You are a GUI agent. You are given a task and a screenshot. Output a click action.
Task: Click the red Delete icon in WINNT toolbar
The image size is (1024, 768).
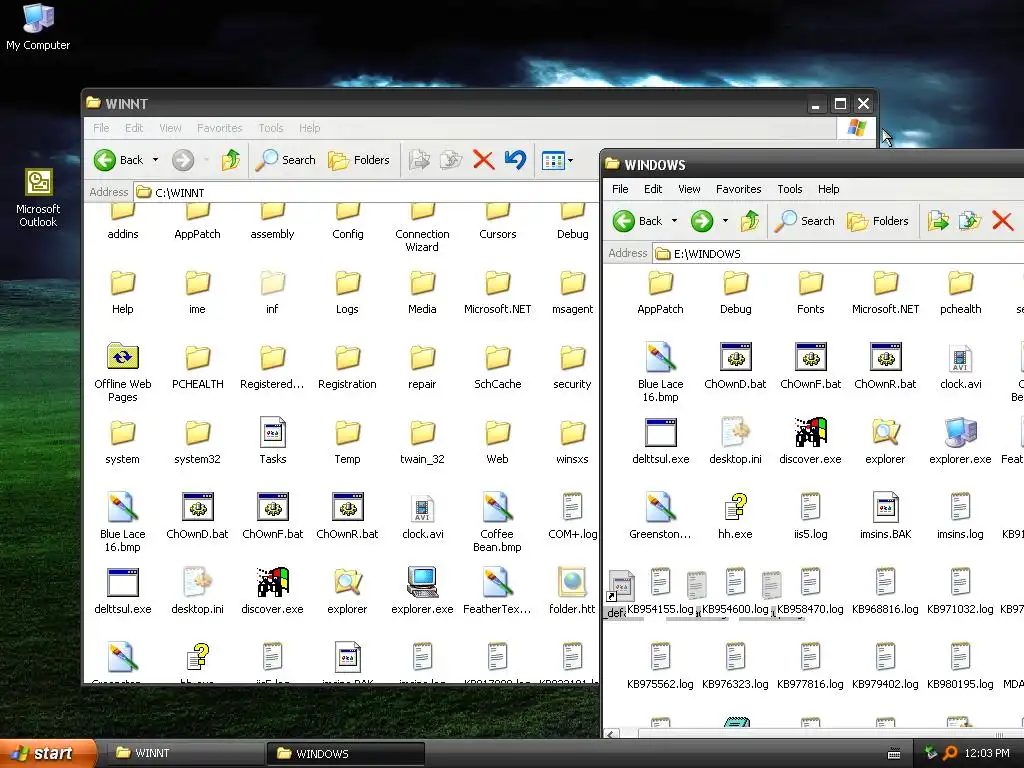pyautogui.click(x=483, y=160)
